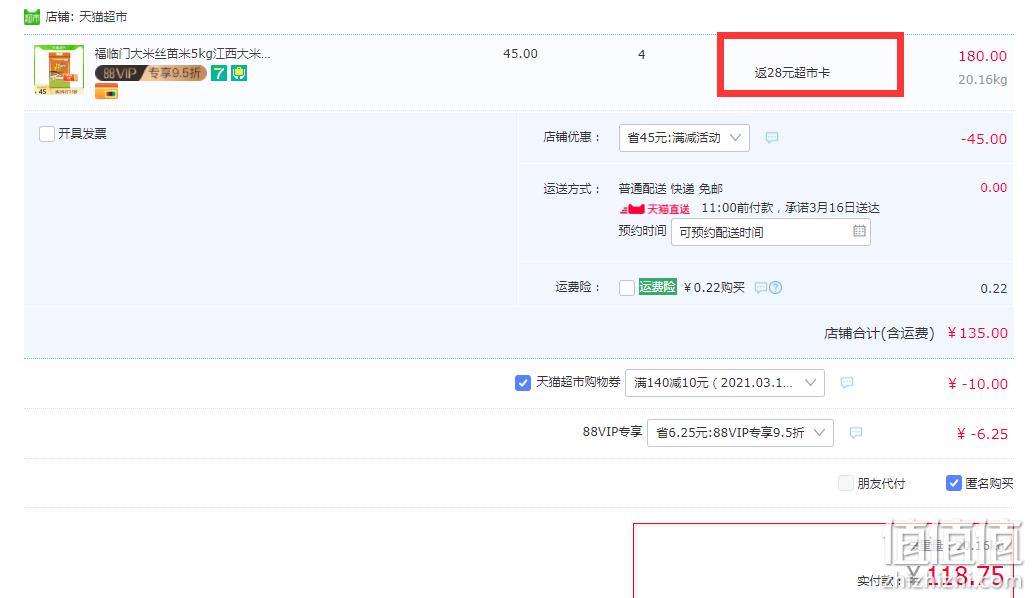Screen dimensions: 1032x598
Task: Uncheck the 匿名购买 checkbox
Action: [954, 483]
